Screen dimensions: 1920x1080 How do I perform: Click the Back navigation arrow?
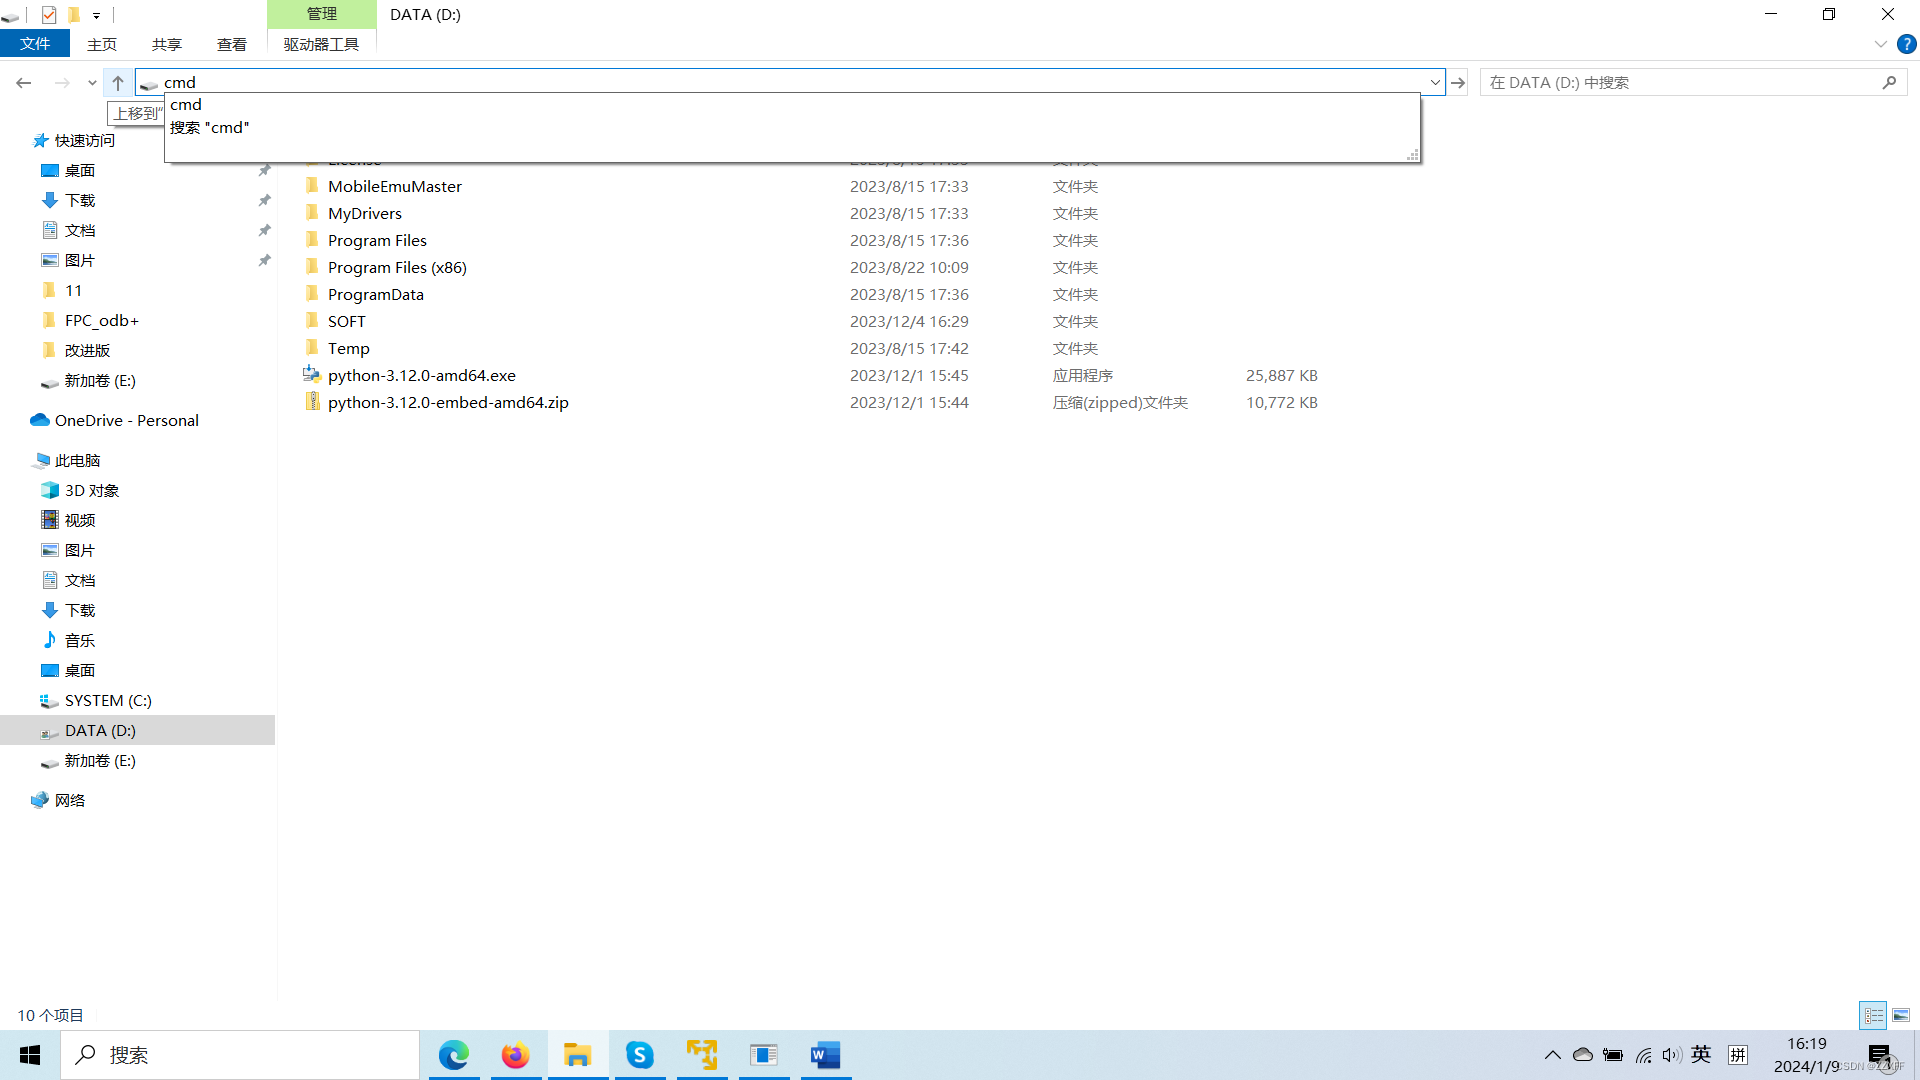(x=24, y=83)
